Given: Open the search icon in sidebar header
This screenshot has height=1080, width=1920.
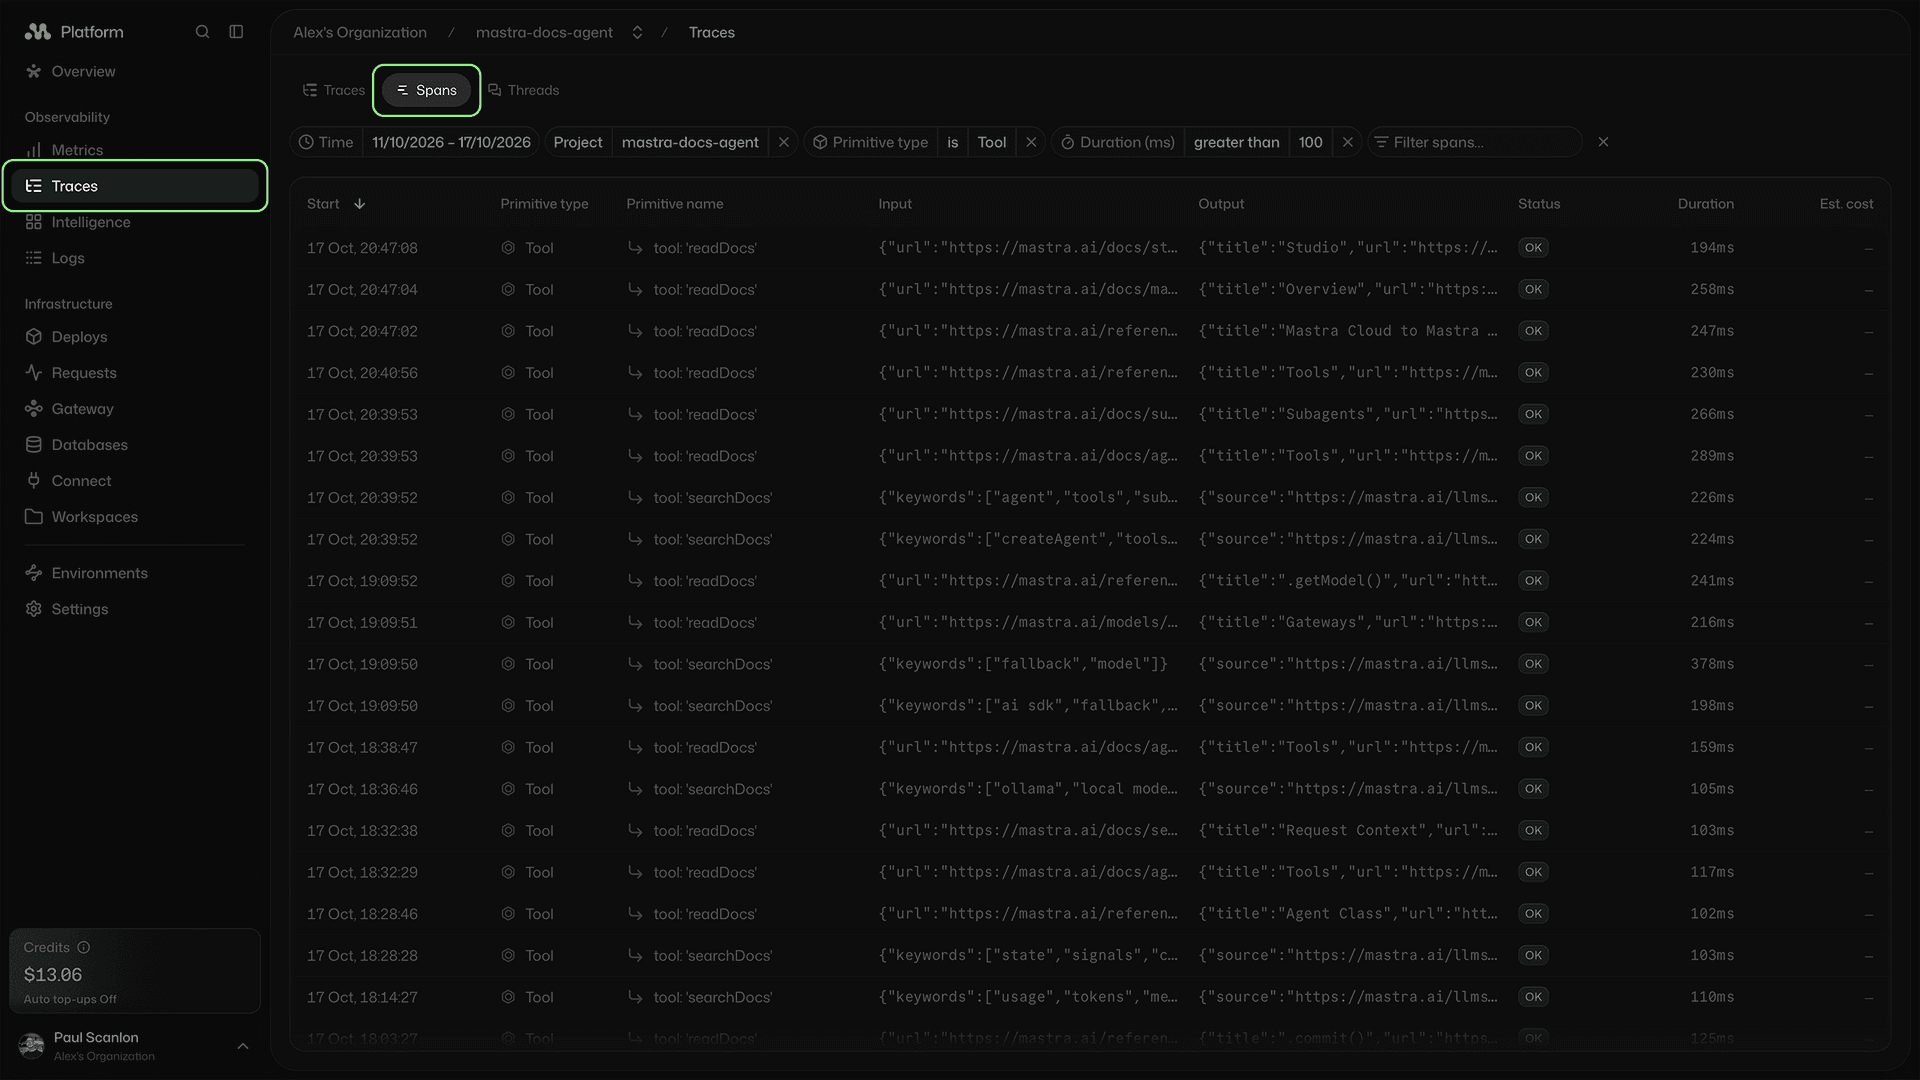Looking at the screenshot, I should pyautogui.click(x=202, y=32).
